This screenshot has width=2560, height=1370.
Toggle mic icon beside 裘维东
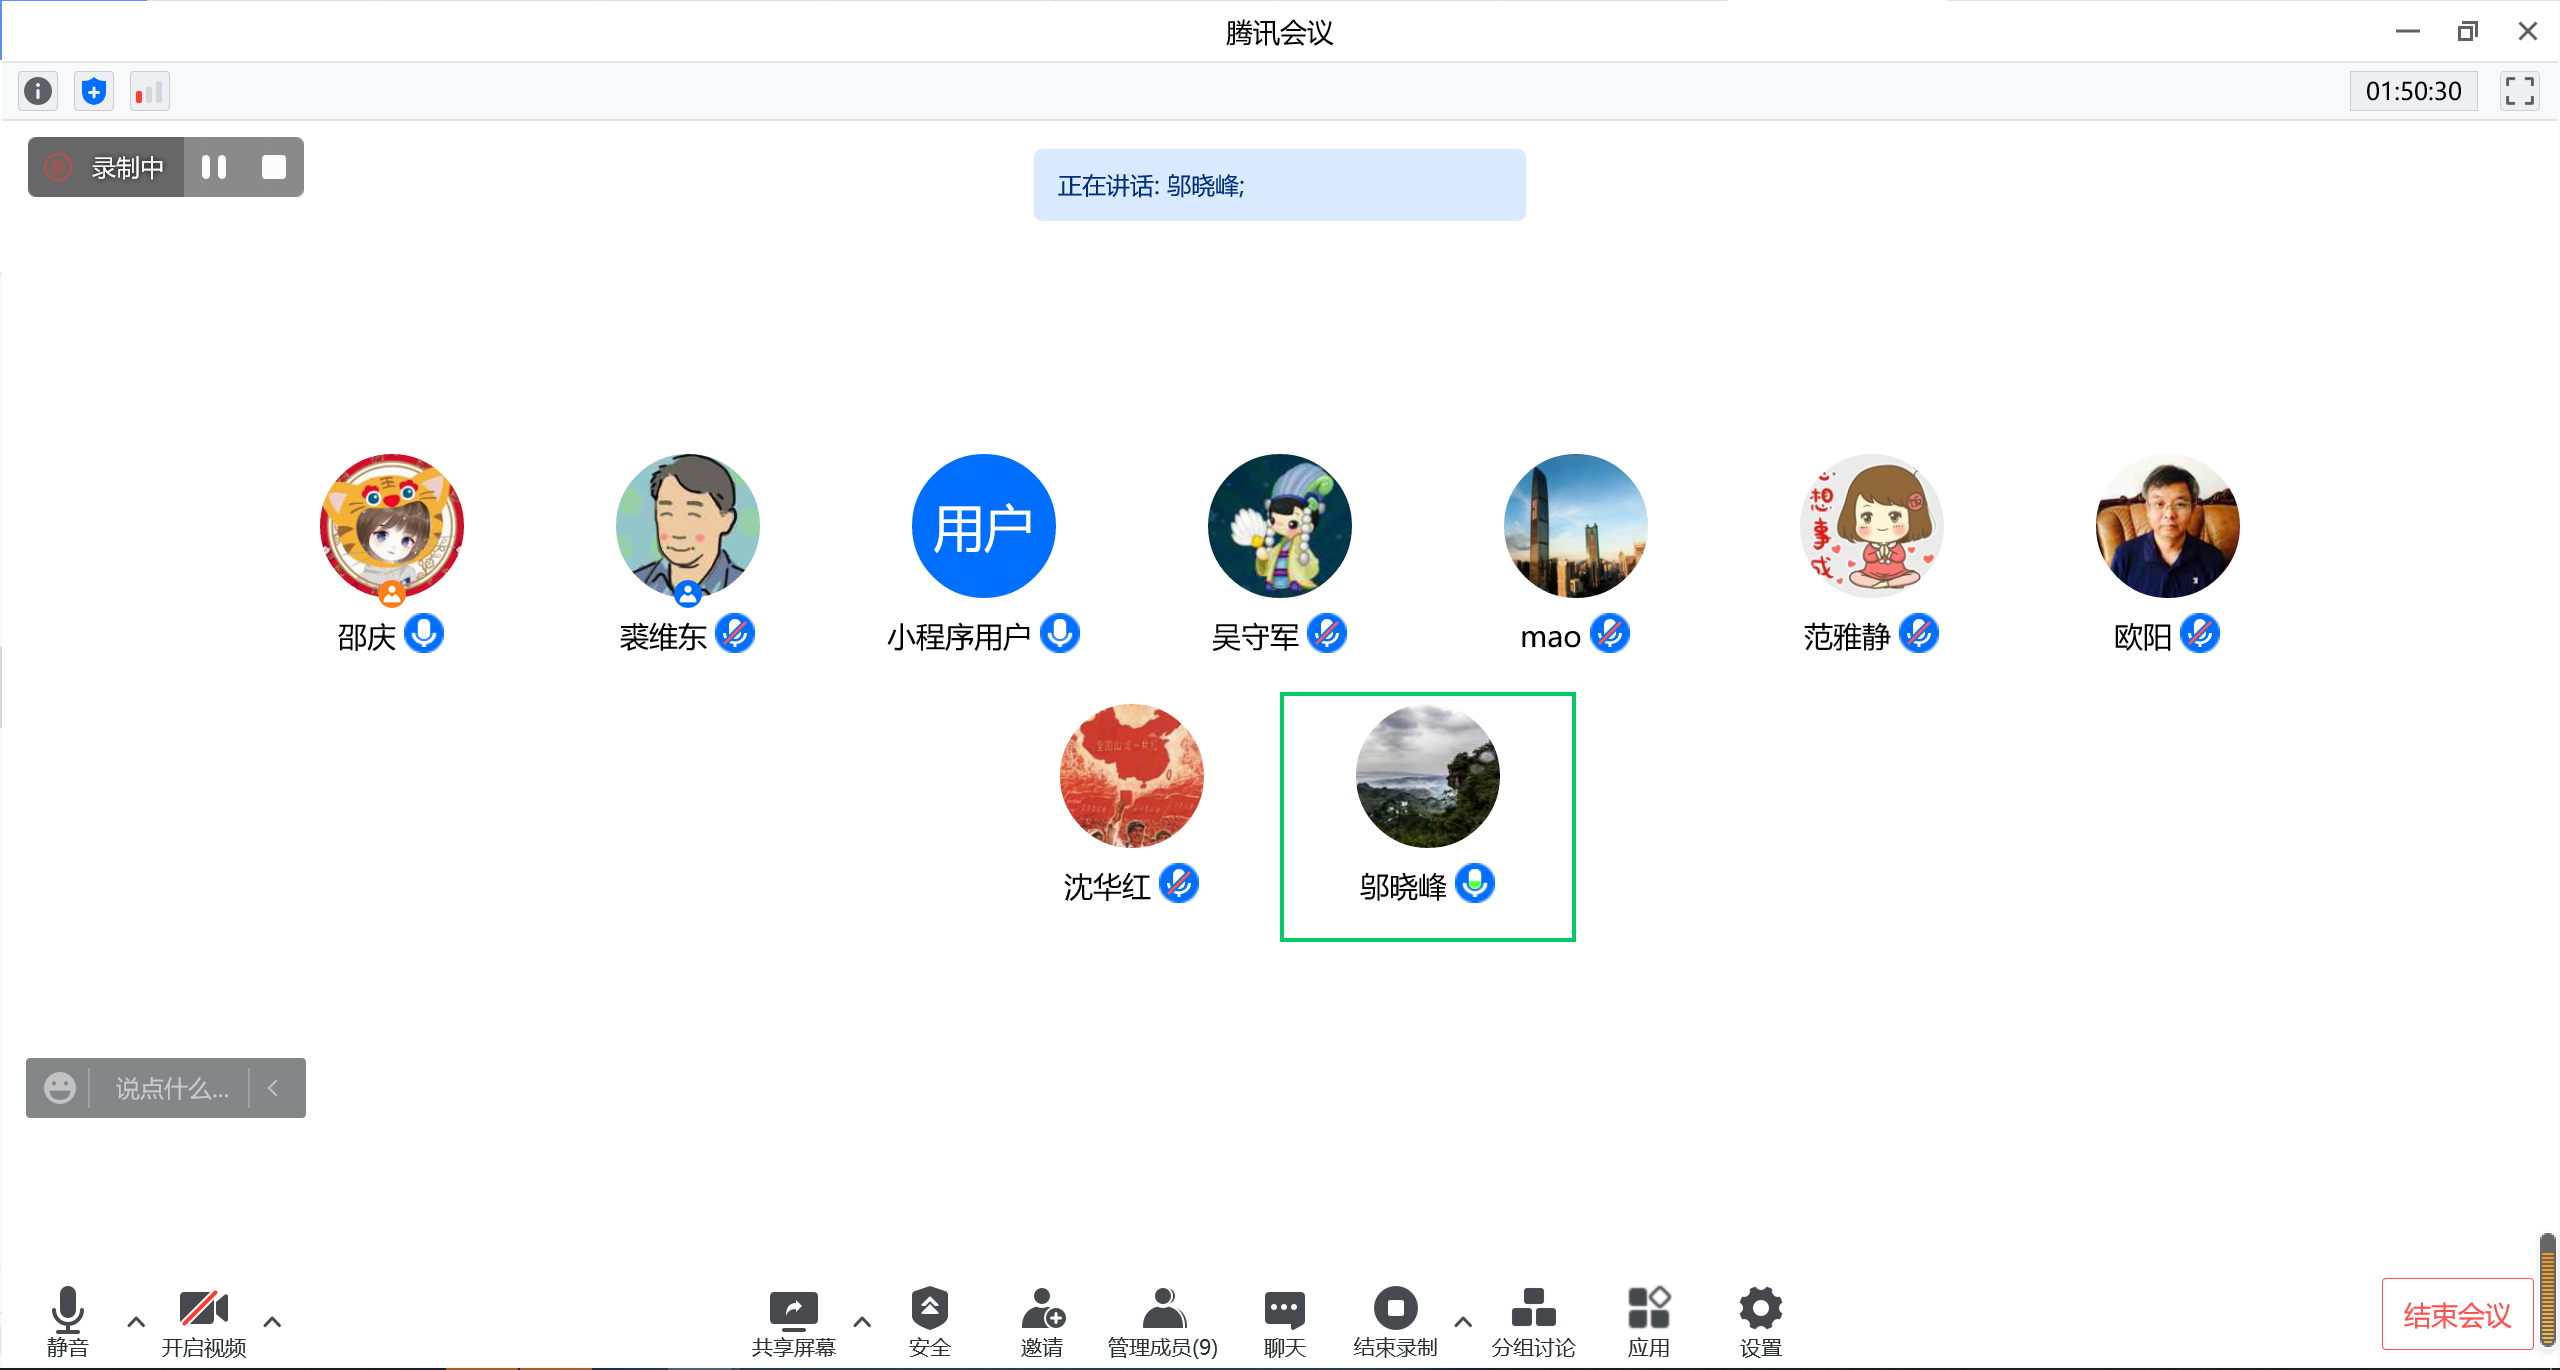click(736, 634)
